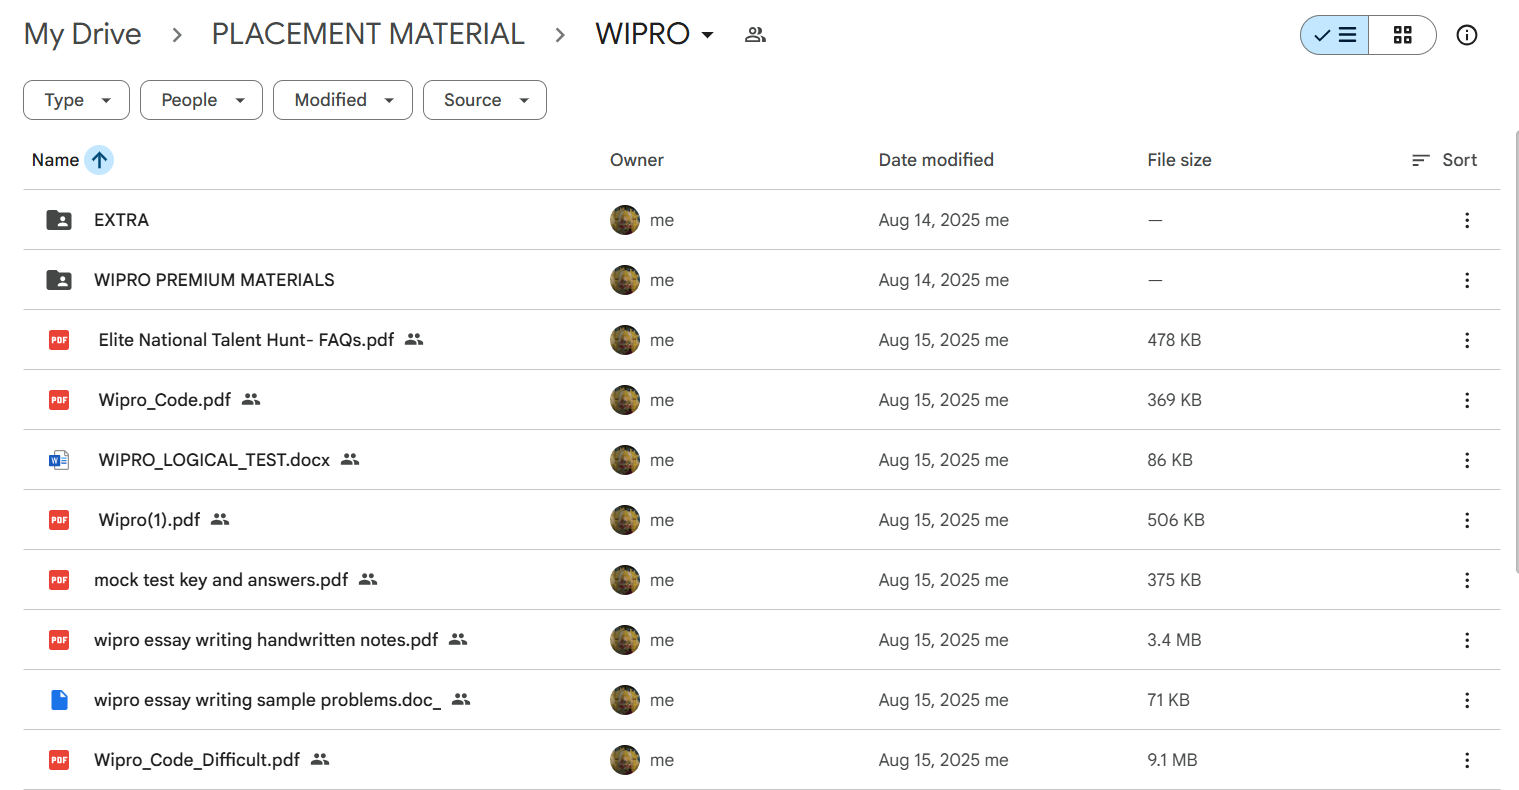Select Elite National Talent Hunt- FAQs.pdf
1519x790 pixels.
[246, 340]
